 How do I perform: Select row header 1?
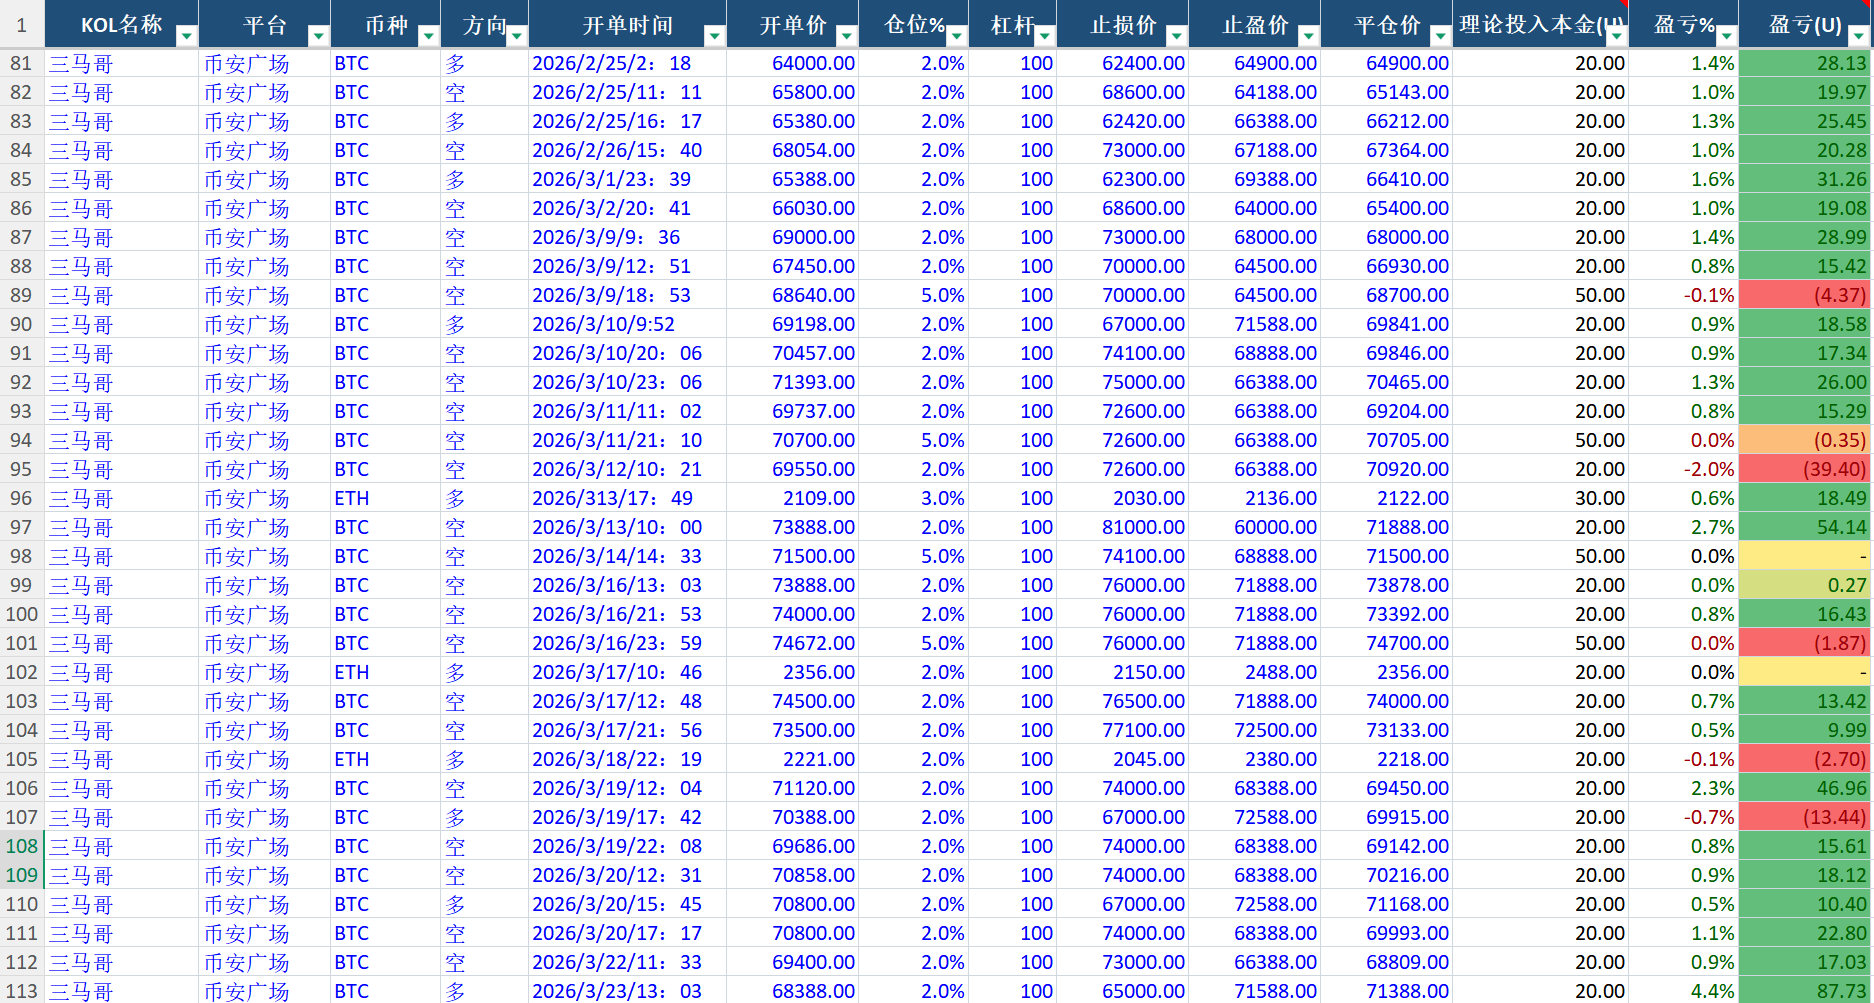point(21,24)
